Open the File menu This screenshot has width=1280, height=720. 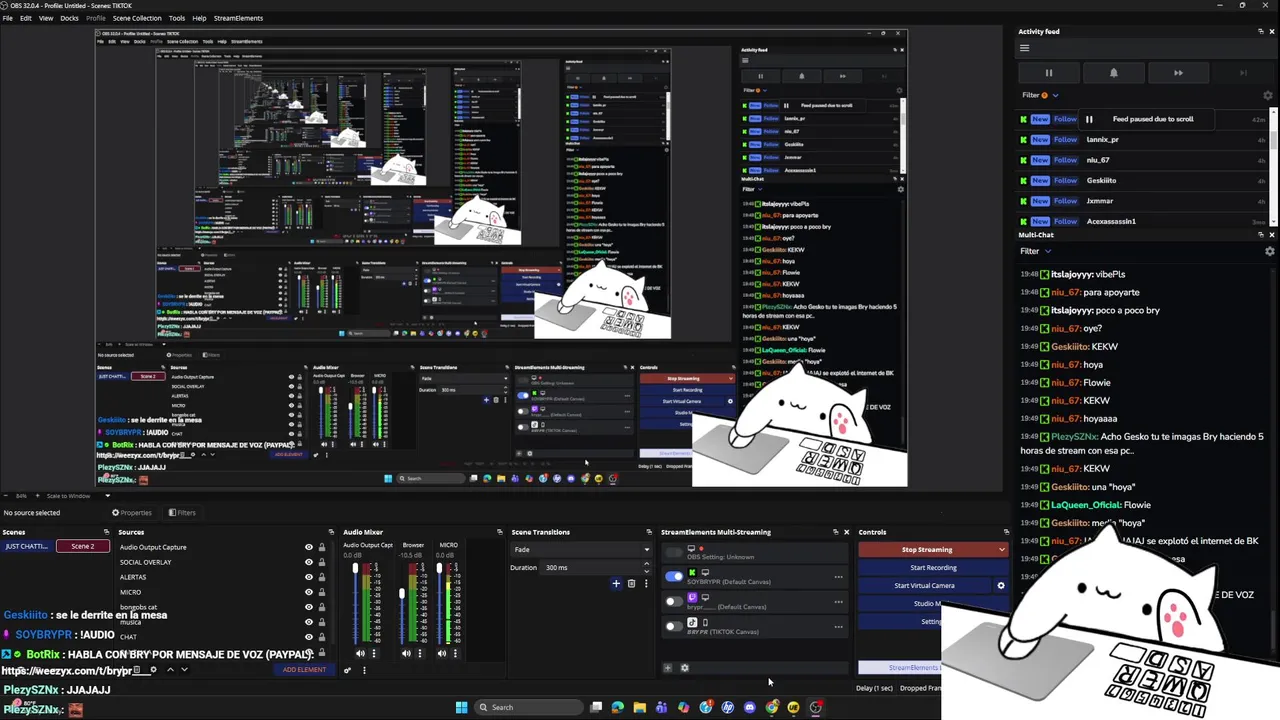tap(7, 18)
